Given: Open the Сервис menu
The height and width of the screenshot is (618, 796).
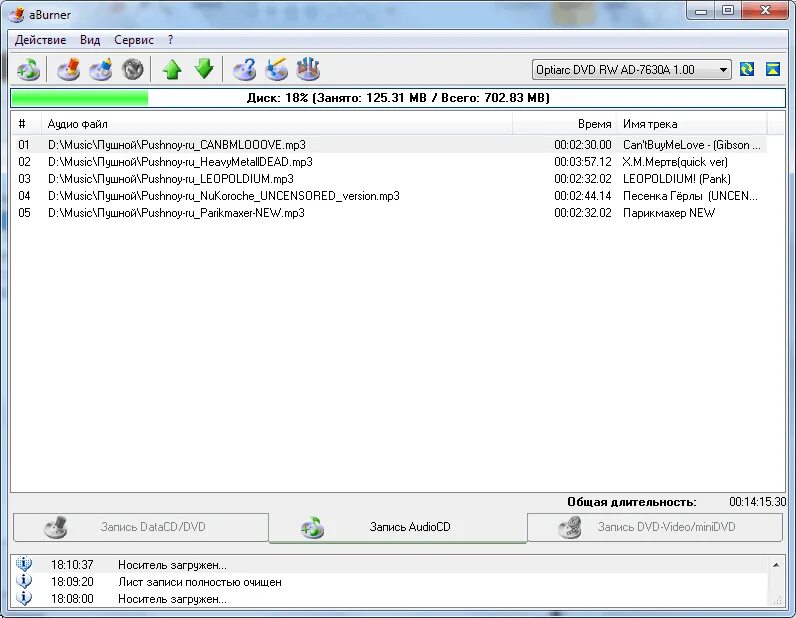Looking at the screenshot, I should coord(134,40).
